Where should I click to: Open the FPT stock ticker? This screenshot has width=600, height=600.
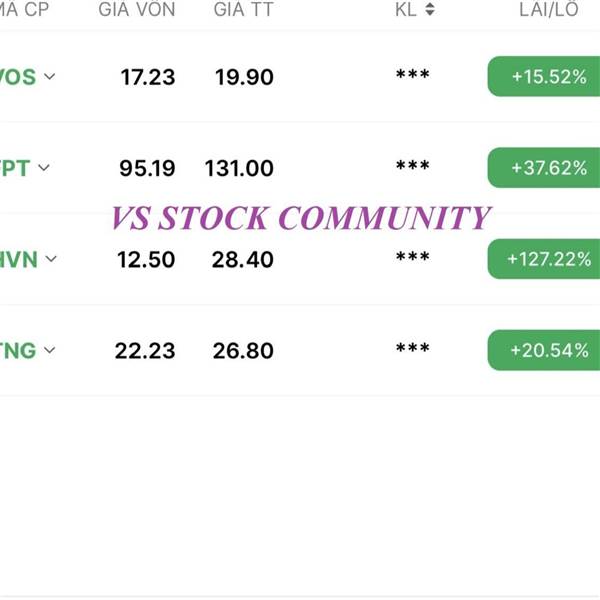click(x=15, y=168)
